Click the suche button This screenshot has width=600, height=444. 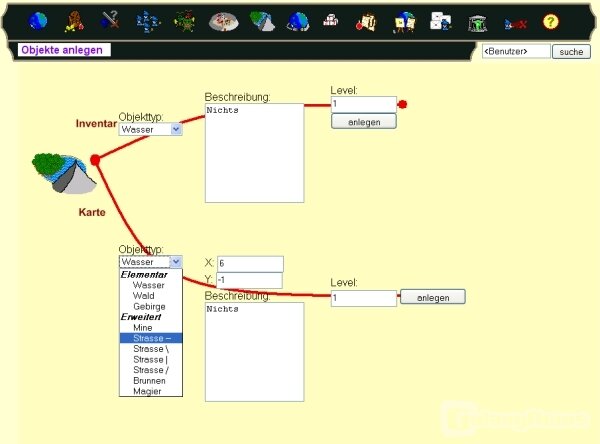pos(571,52)
